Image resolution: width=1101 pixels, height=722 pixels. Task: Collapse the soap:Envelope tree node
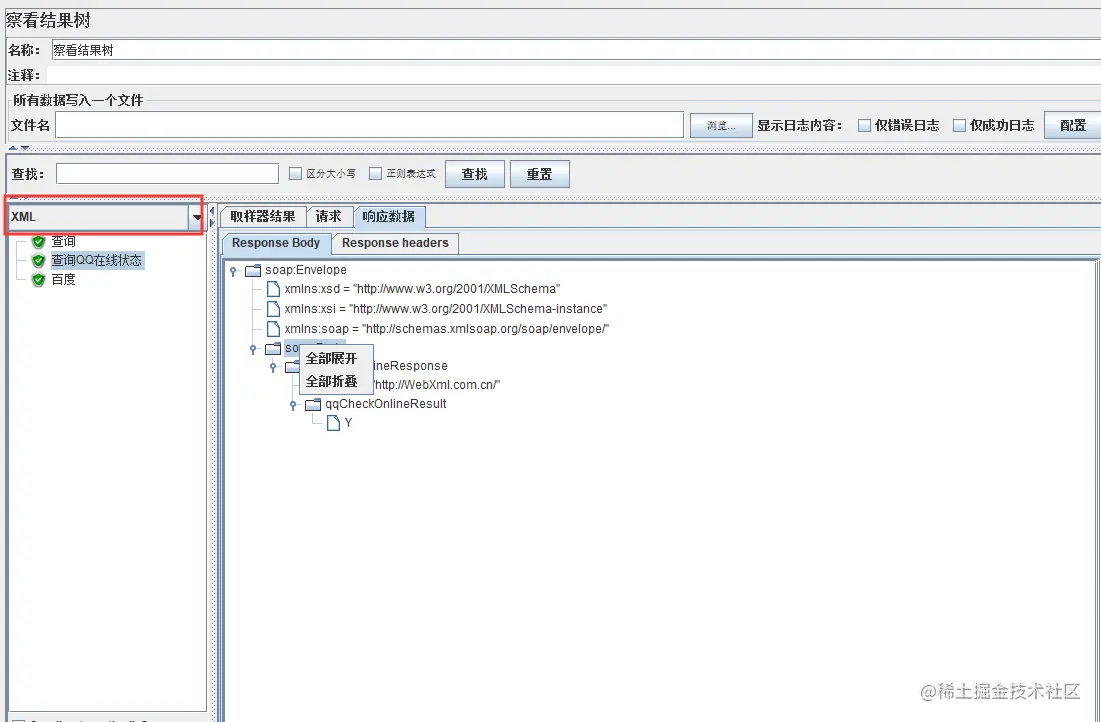click(x=233, y=271)
